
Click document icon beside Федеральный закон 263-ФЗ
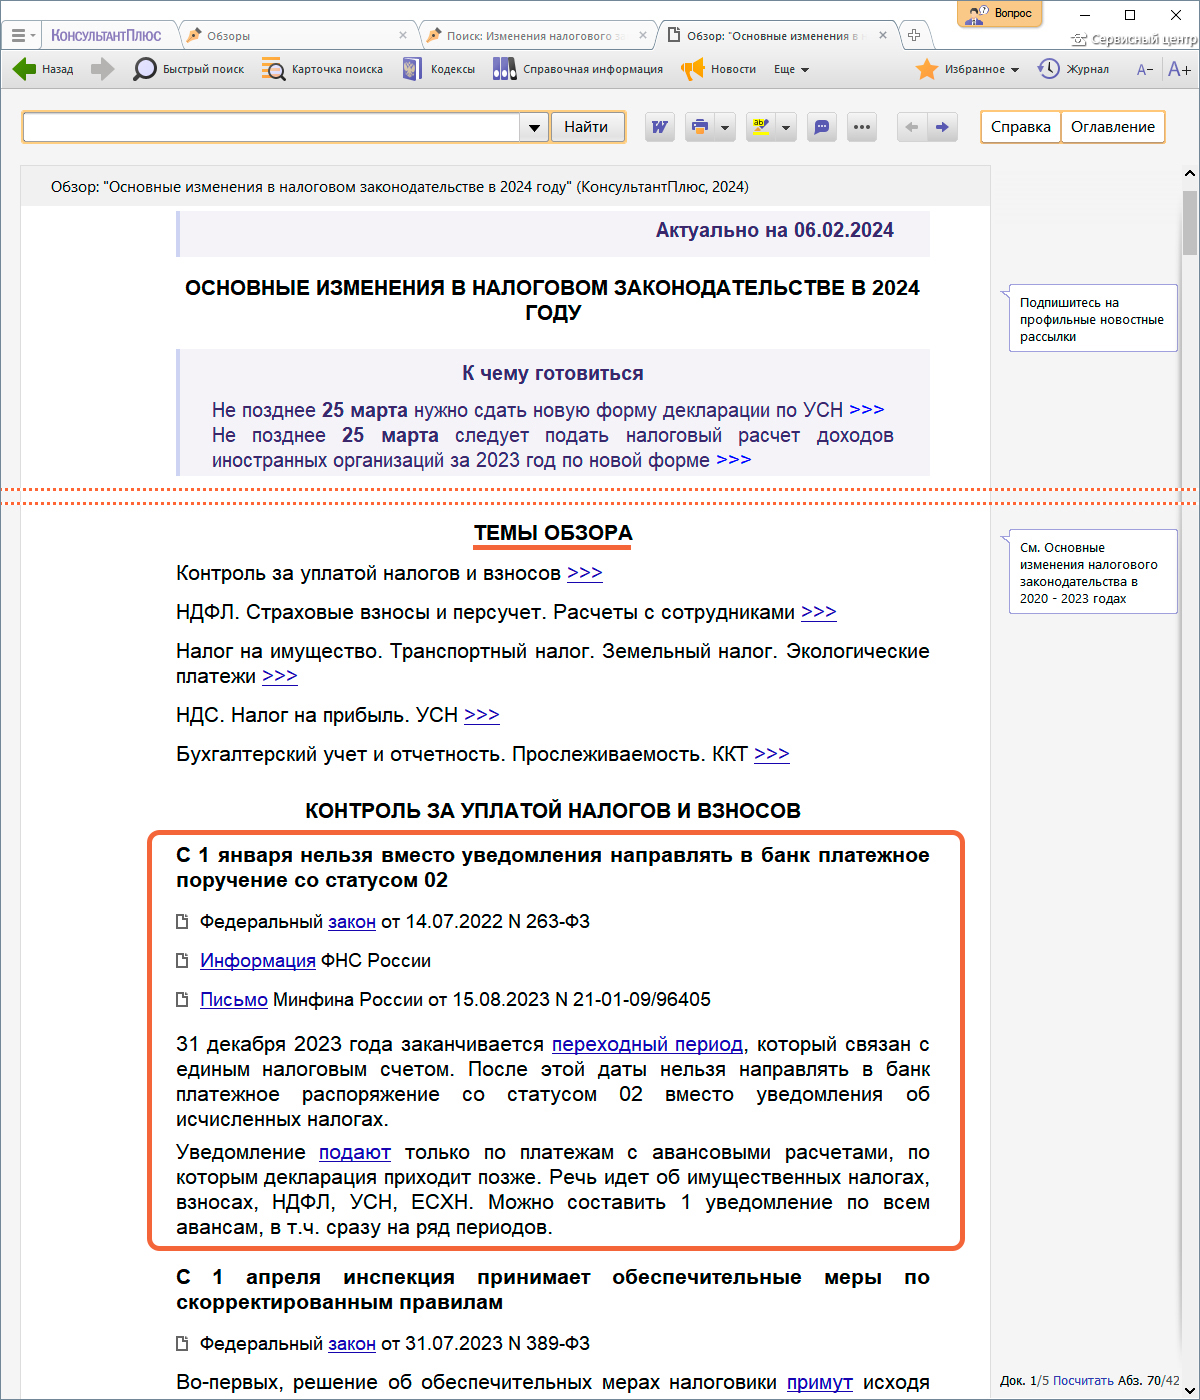pyautogui.click(x=182, y=922)
